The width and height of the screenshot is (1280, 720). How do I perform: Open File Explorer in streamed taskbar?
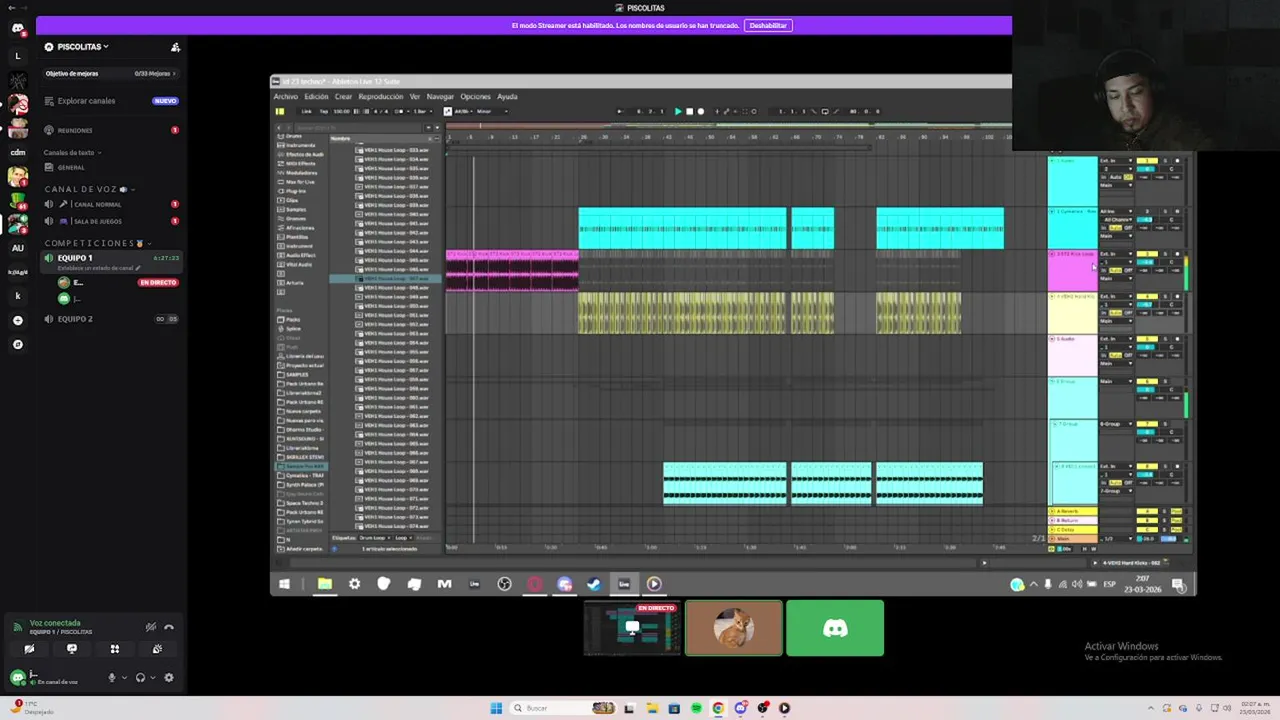pos(325,584)
